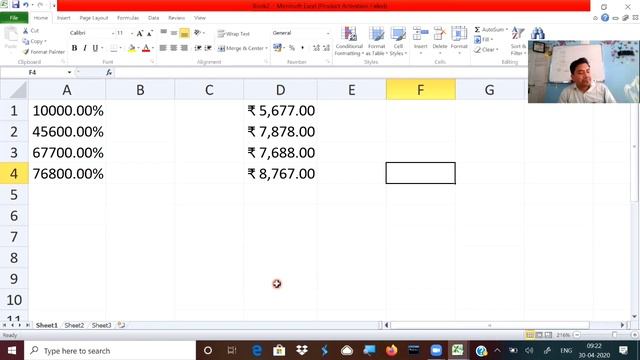The image size is (640, 360).
Task: Save the workbook from Quick Access Toolbar
Action: click(x=16, y=5)
